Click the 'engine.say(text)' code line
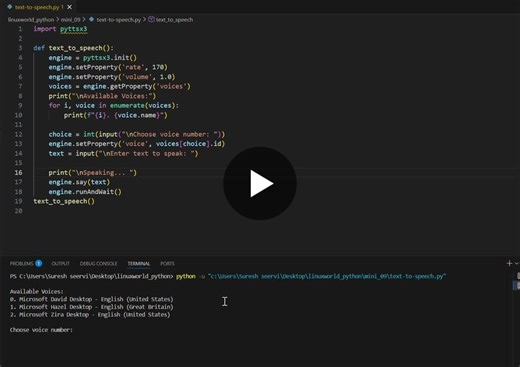The height and width of the screenshot is (367, 520). pyautogui.click(x=79, y=182)
